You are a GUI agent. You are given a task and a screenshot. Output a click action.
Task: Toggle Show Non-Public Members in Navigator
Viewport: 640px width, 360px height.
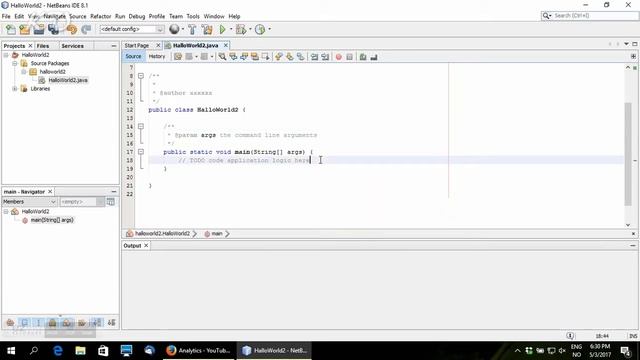[53, 323]
